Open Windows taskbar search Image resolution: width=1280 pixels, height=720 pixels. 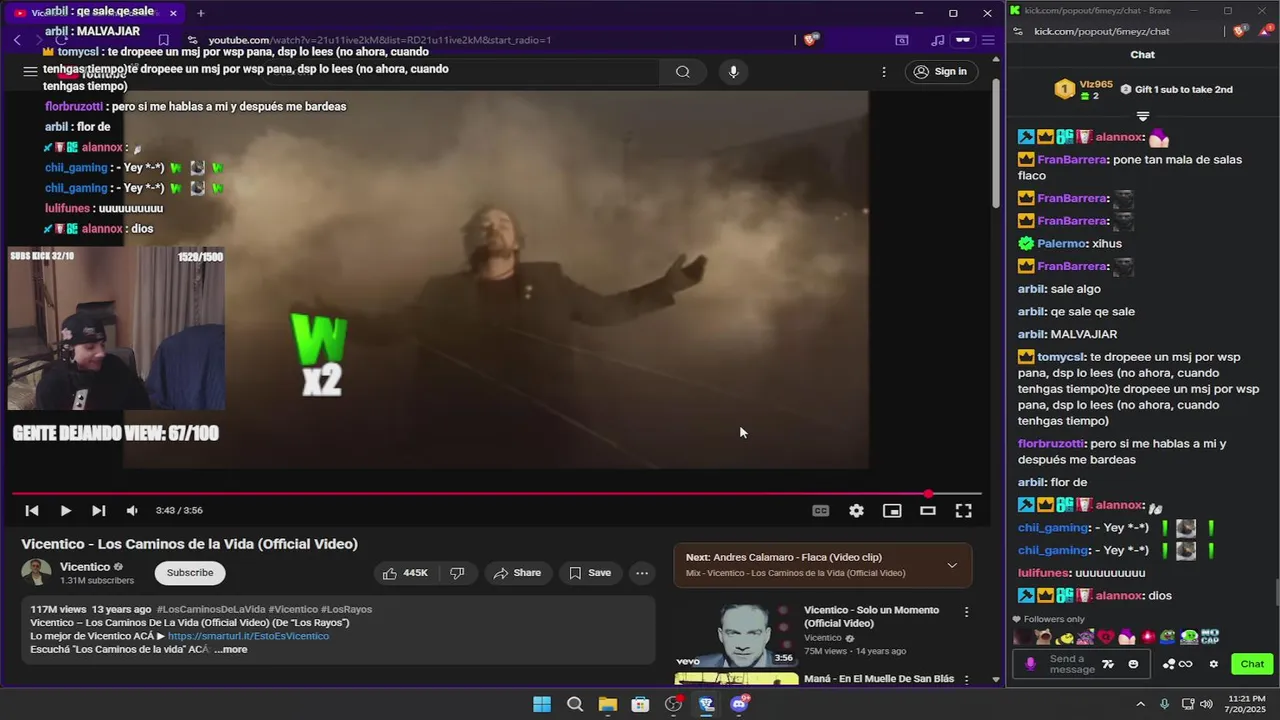(x=575, y=704)
